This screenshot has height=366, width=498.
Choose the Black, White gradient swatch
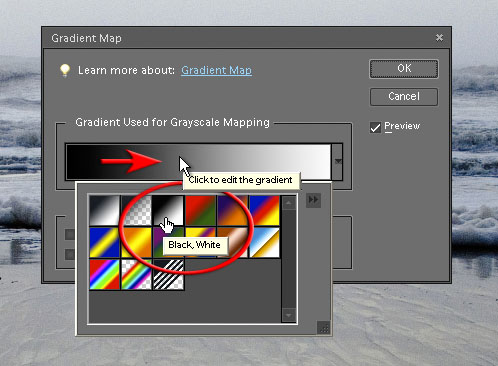168,210
